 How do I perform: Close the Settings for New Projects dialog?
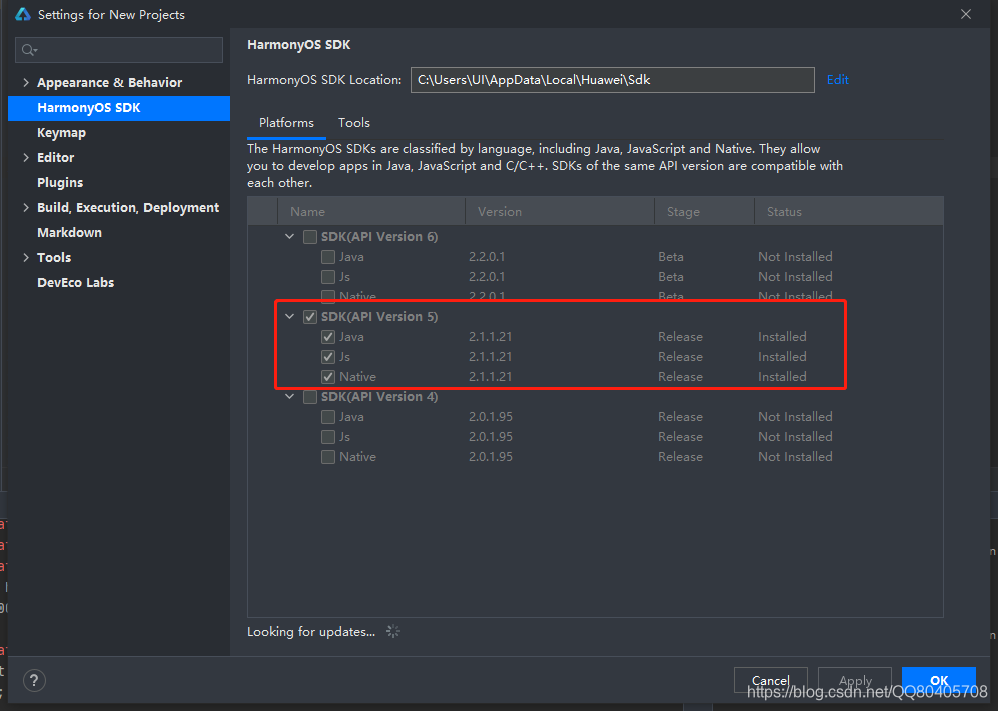tap(966, 14)
